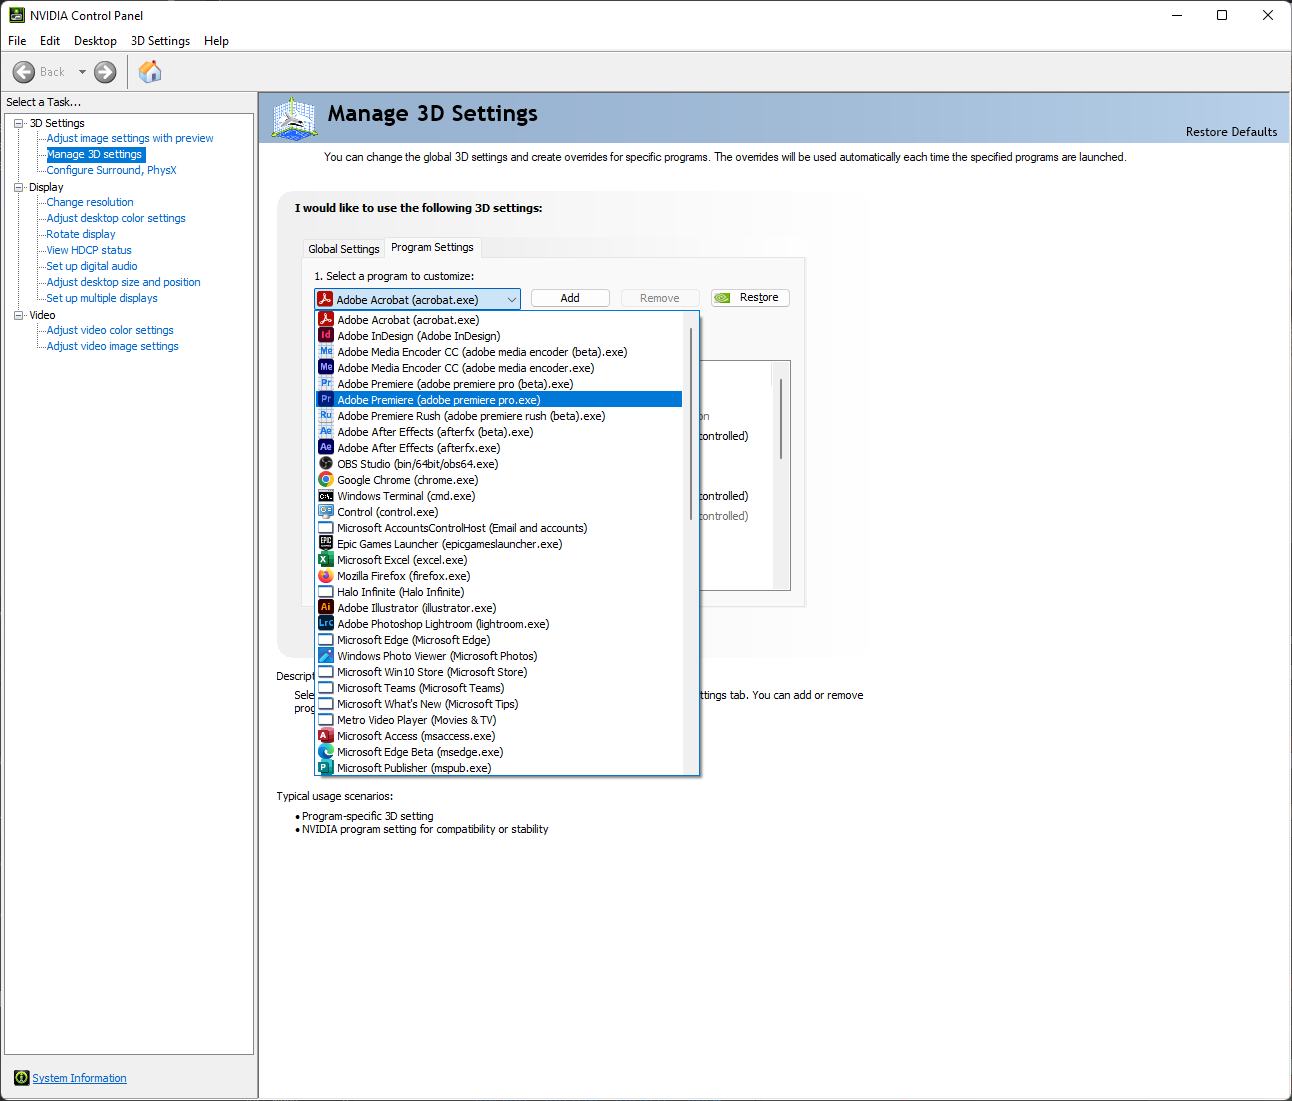The image size is (1292, 1101).
Task: Close the program selection dropdown
Action: 511,299
